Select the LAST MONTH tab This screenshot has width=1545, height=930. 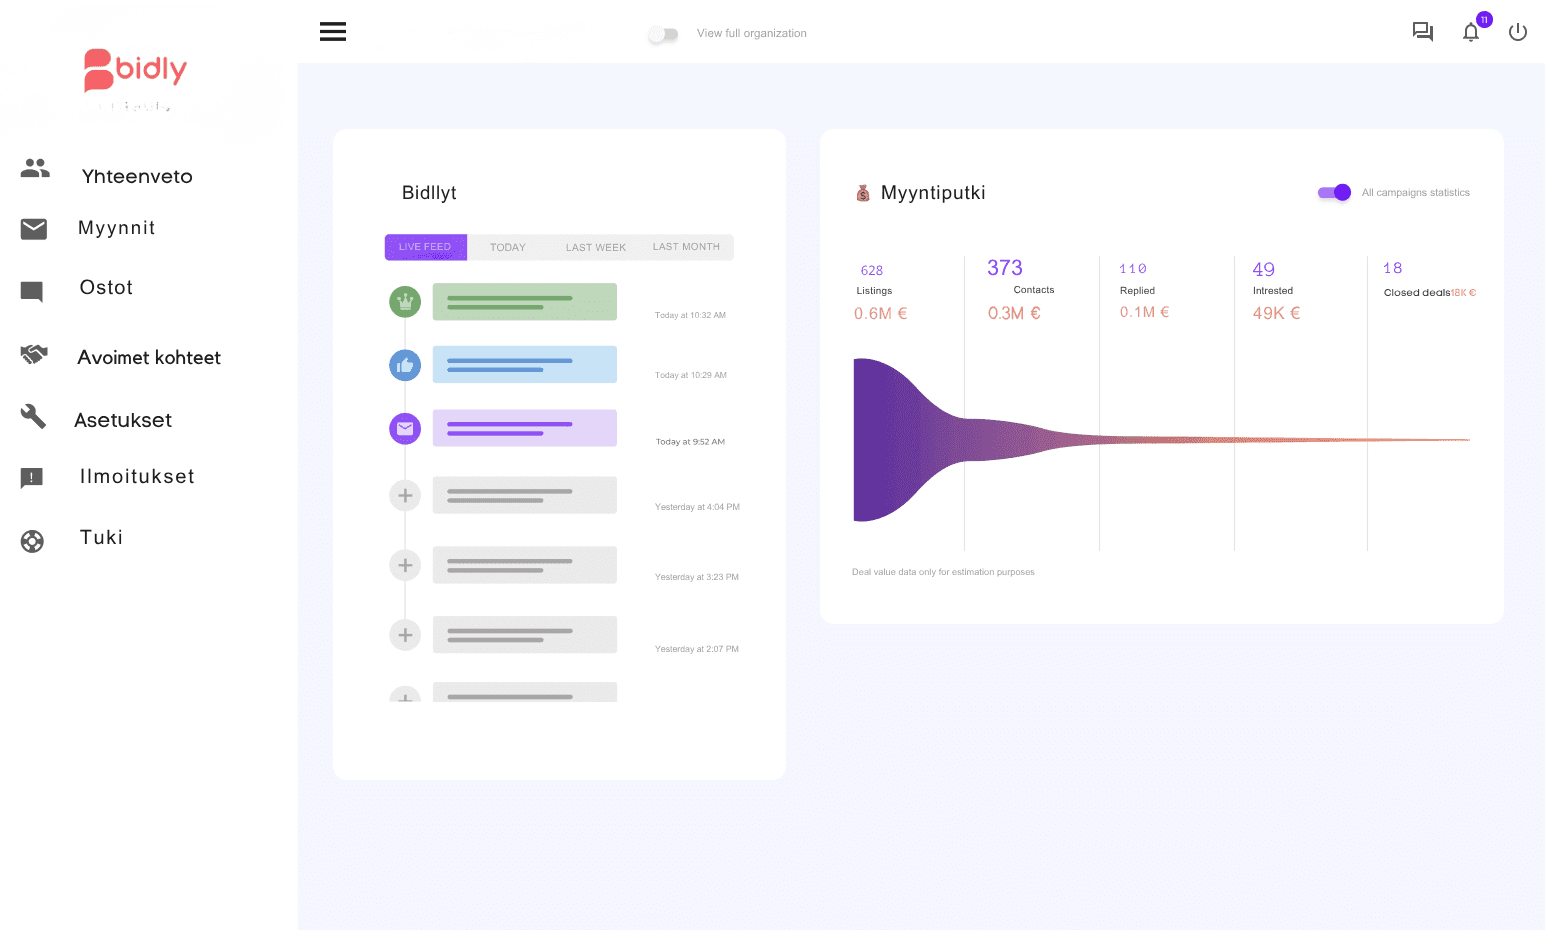point(687,247)
